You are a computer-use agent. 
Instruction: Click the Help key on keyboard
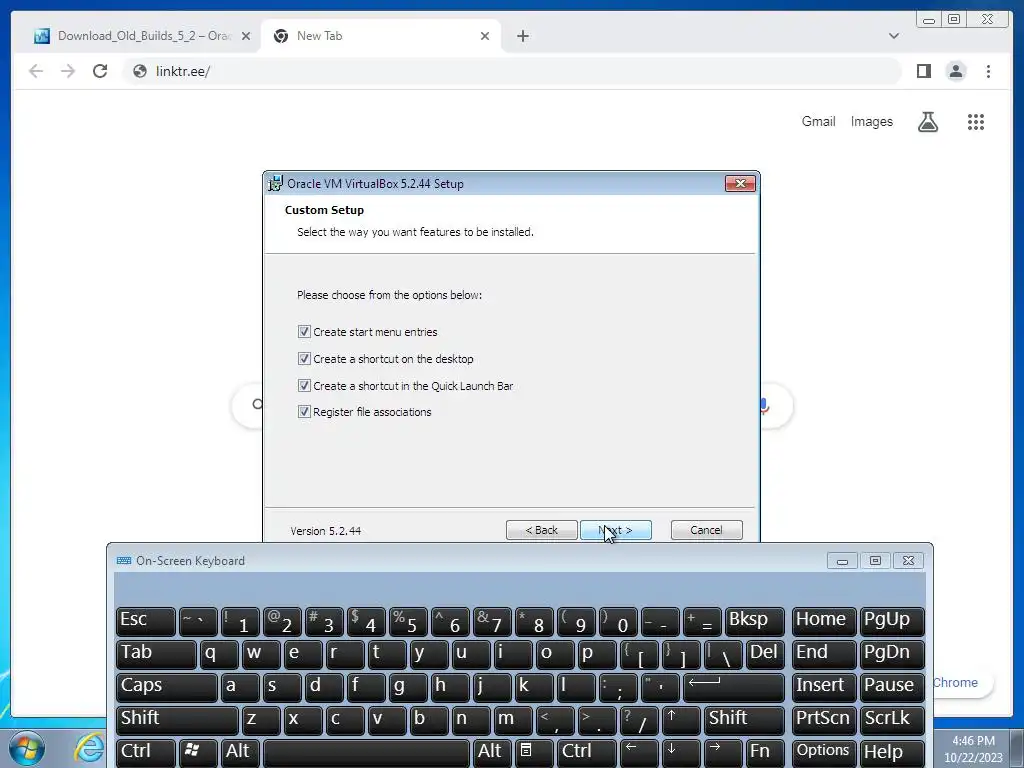[891, 752]
